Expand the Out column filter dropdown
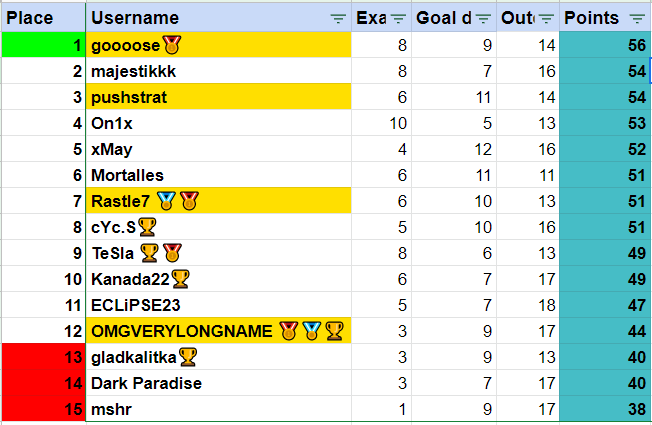The image size is (652, 425). pyautogui.click(x=546, y=18)
